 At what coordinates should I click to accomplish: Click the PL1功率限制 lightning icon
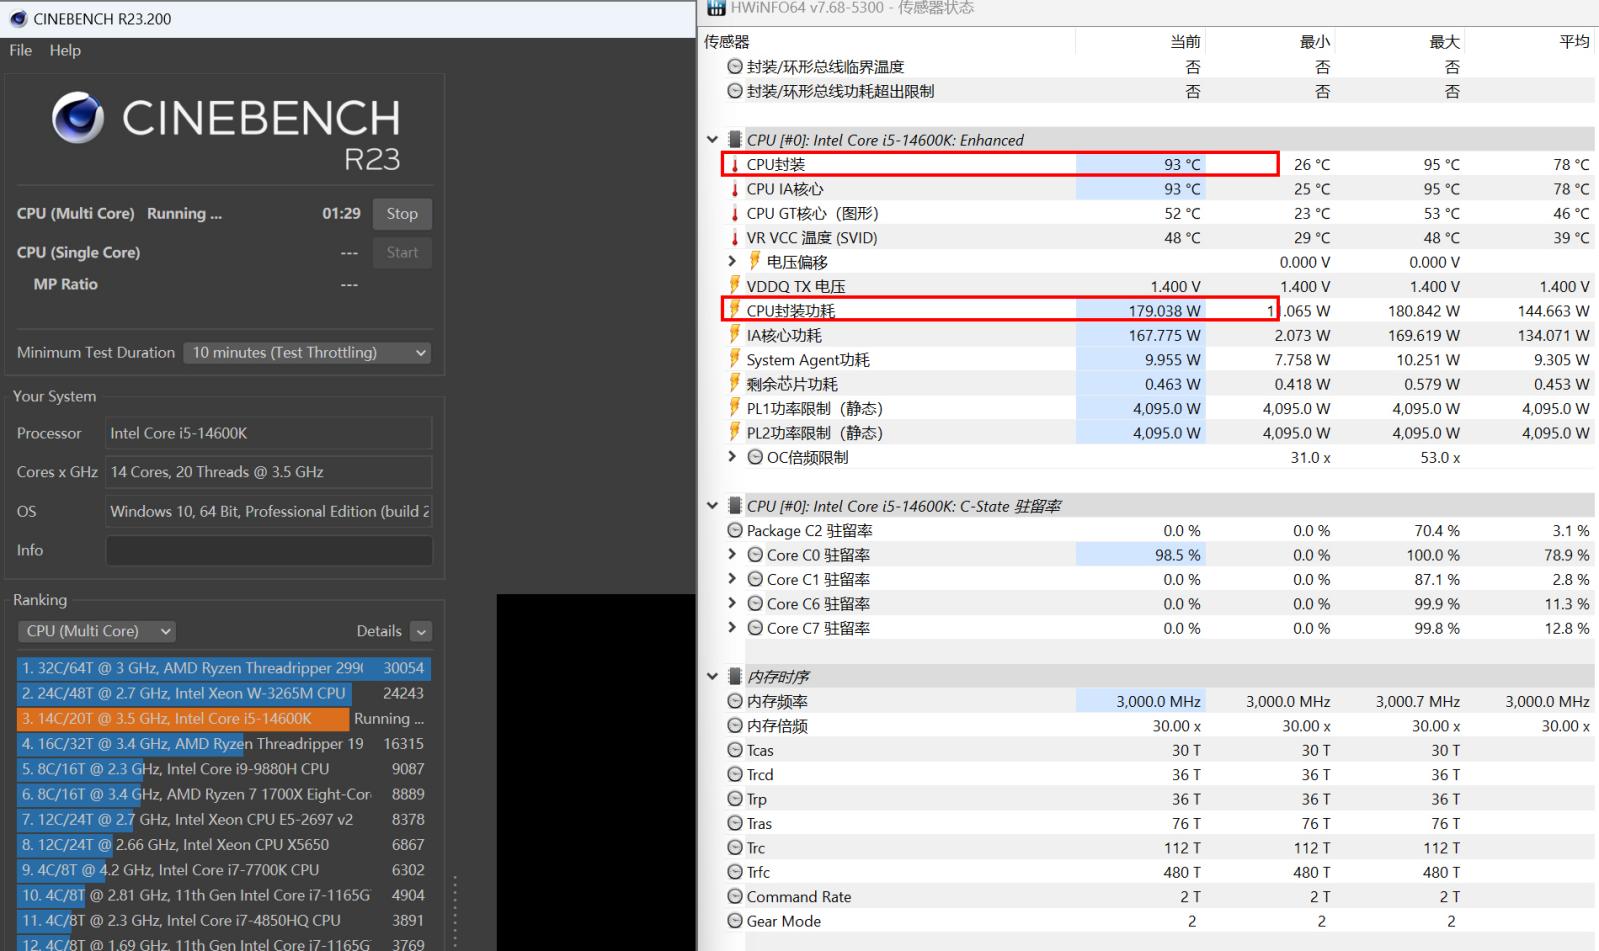[735, 408]
